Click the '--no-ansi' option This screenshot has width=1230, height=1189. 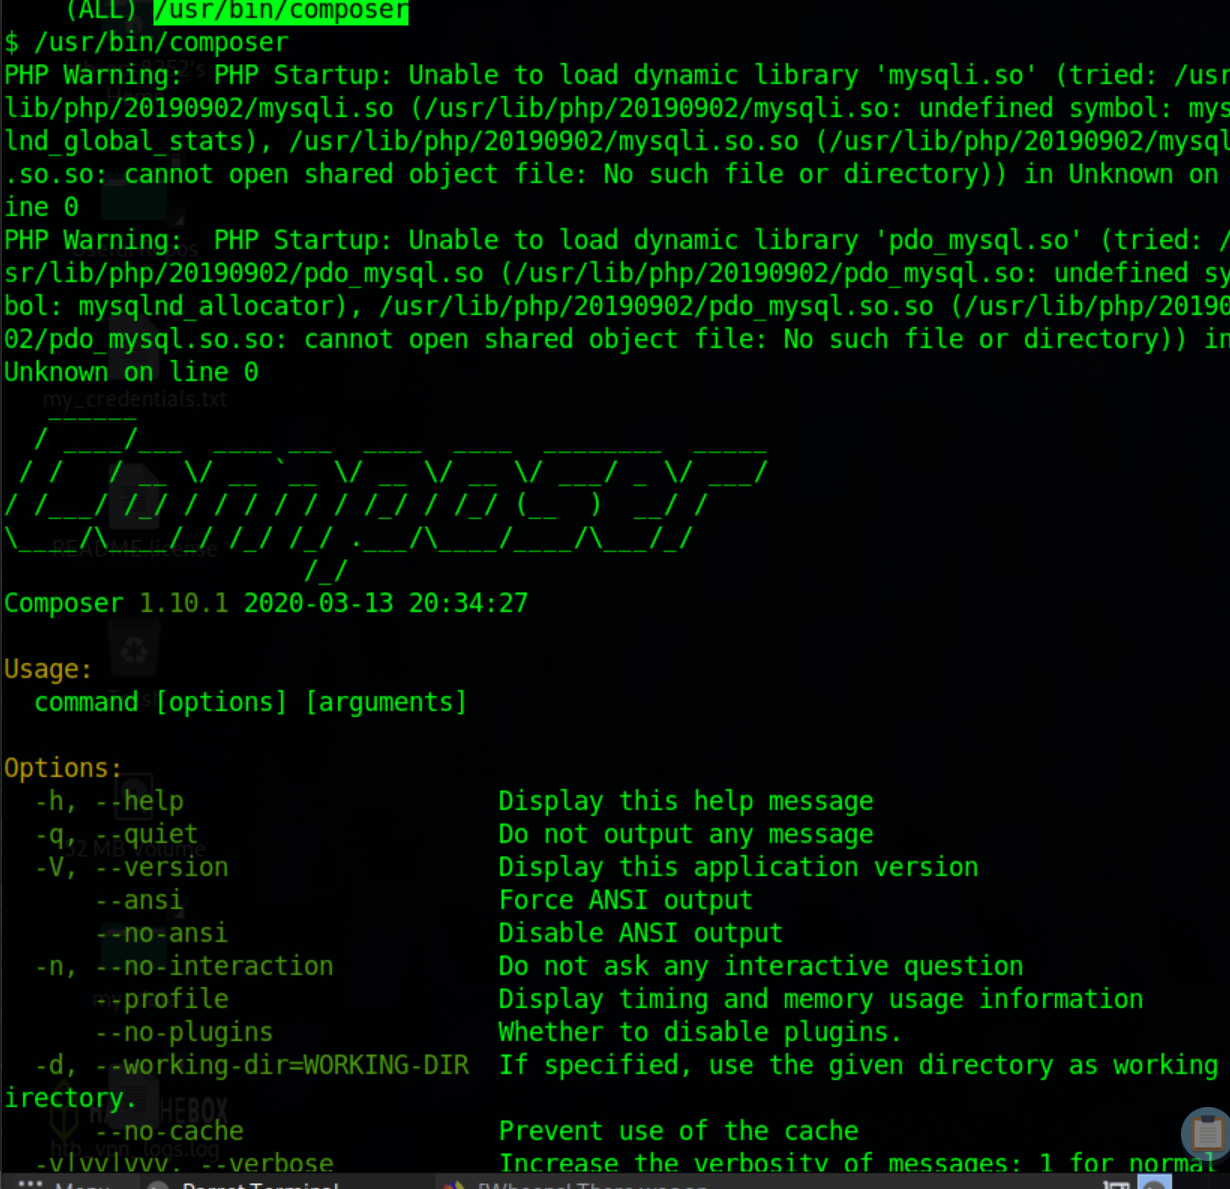pos(161,933)
